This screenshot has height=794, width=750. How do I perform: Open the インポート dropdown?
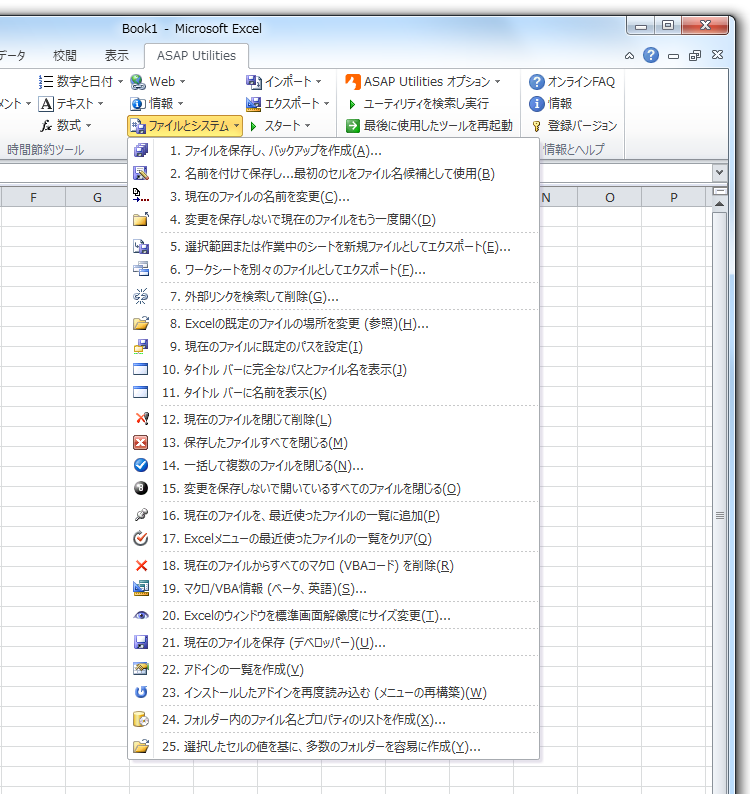[319, 82]
